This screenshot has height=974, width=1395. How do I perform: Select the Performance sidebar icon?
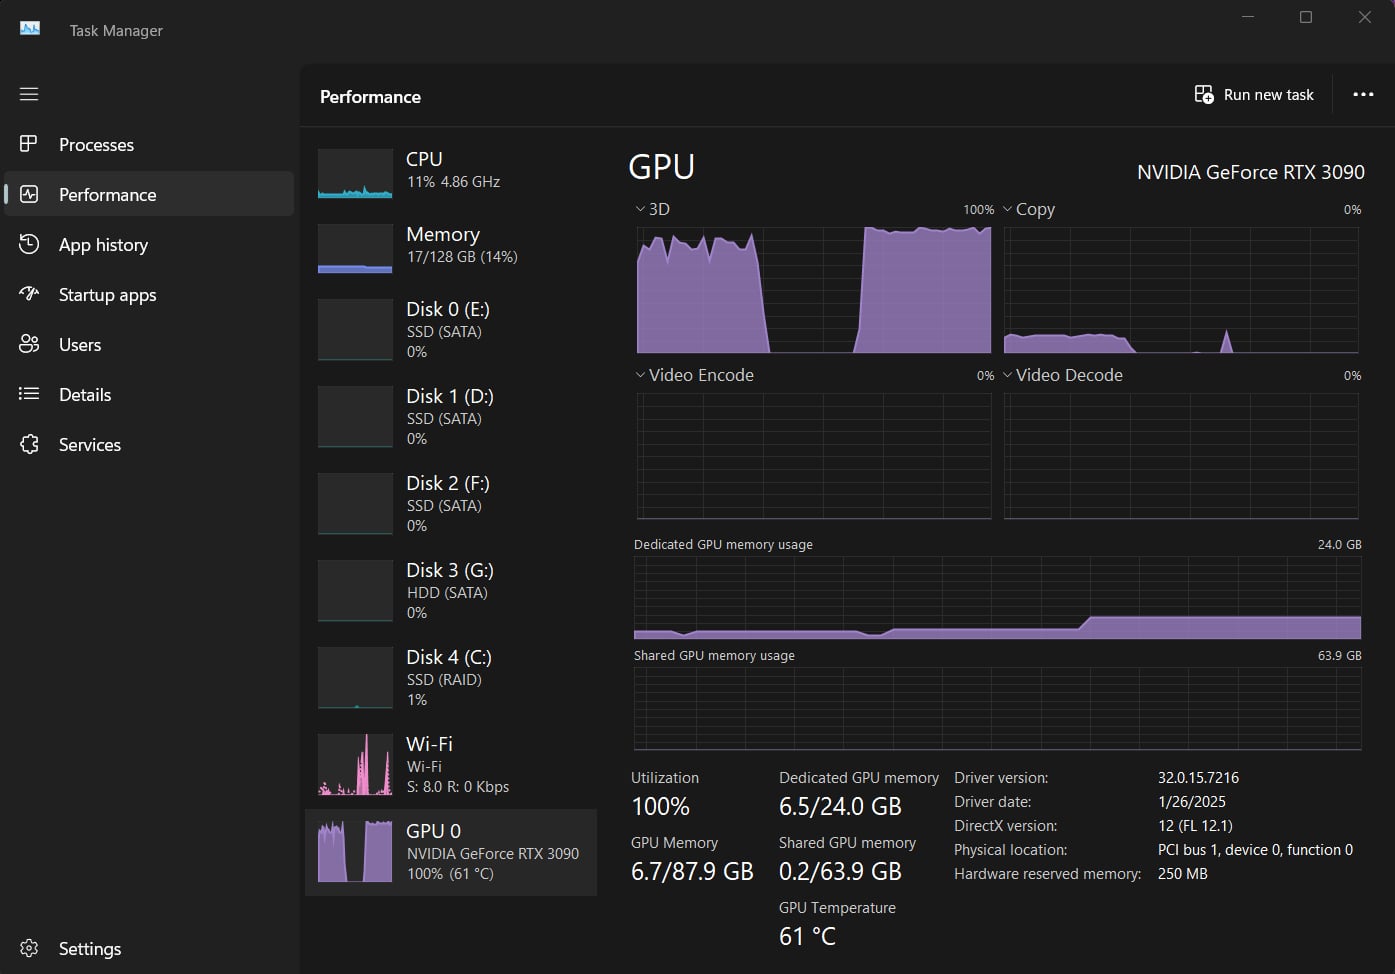(x=29, y=194)
